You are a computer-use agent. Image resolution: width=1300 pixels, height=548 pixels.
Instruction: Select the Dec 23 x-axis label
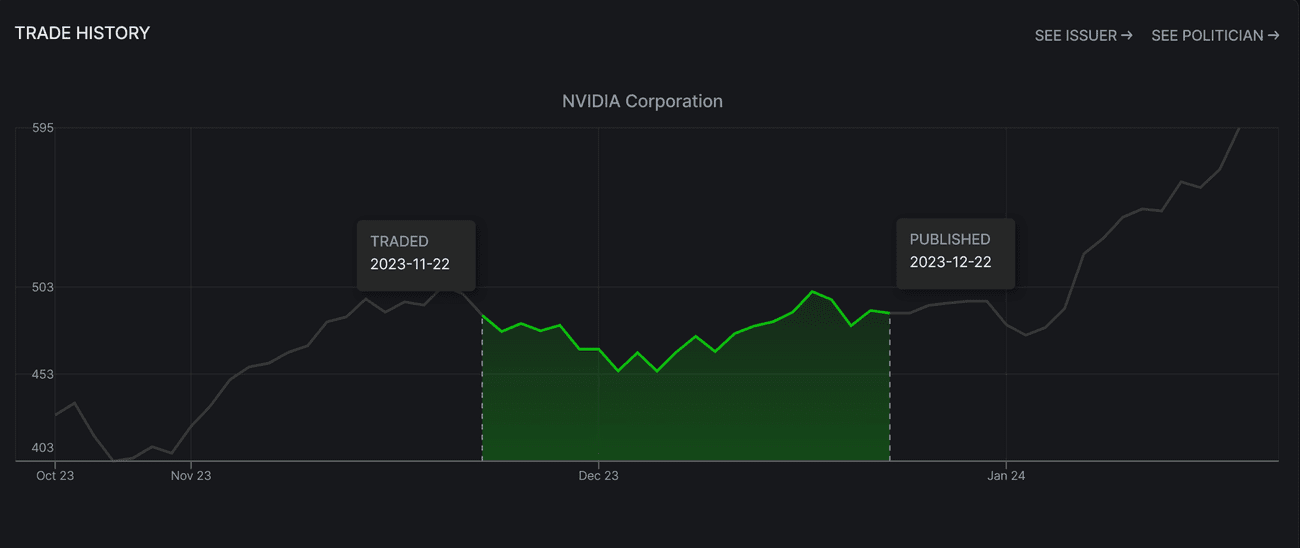coord(598,476)
